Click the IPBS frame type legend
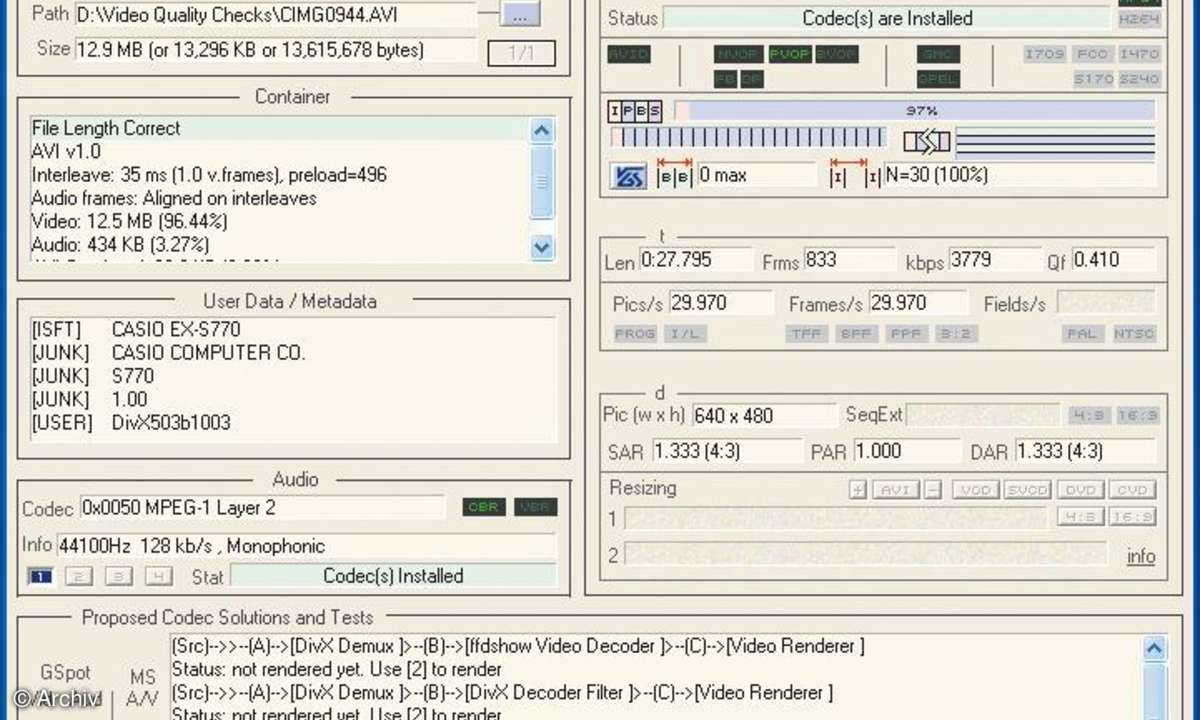 click(635, 110)
